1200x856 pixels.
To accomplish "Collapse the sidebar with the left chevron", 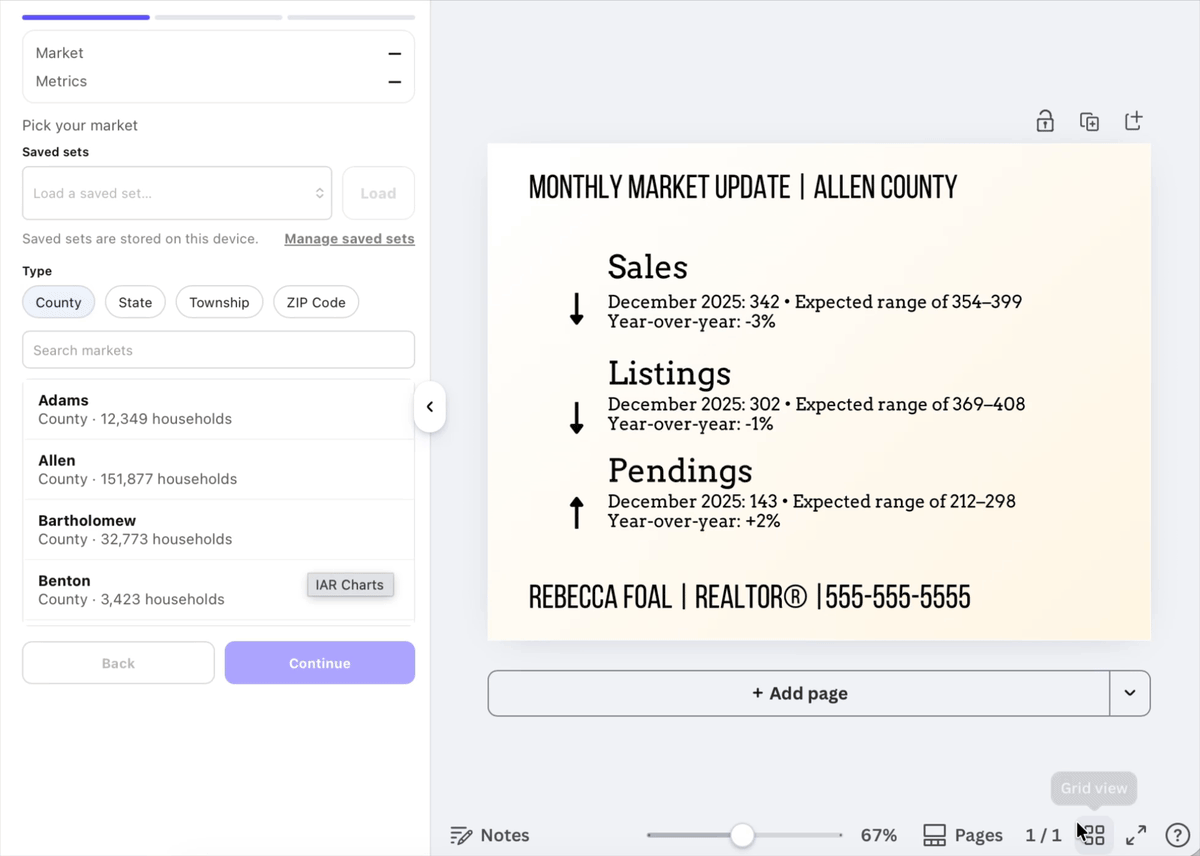I will point(429,407).
